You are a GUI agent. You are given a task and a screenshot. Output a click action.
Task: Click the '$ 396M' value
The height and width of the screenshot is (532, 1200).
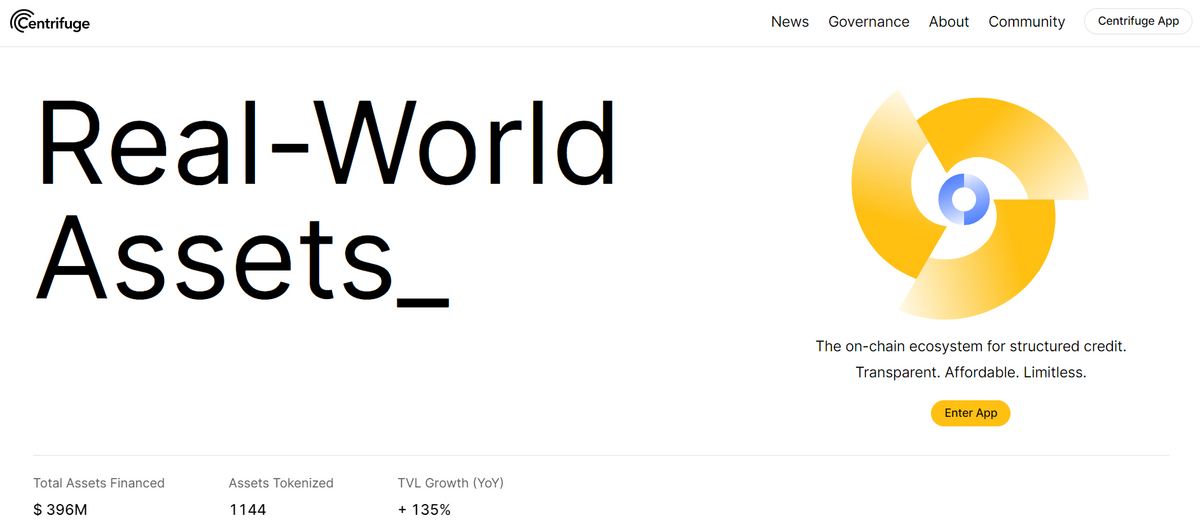coord(60,510)
